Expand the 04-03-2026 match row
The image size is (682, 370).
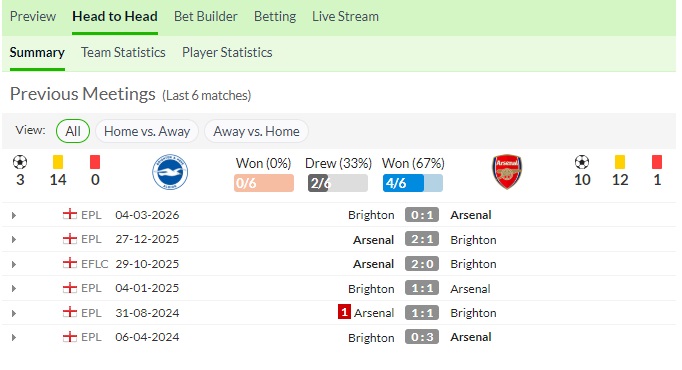[x=14, y=215]
